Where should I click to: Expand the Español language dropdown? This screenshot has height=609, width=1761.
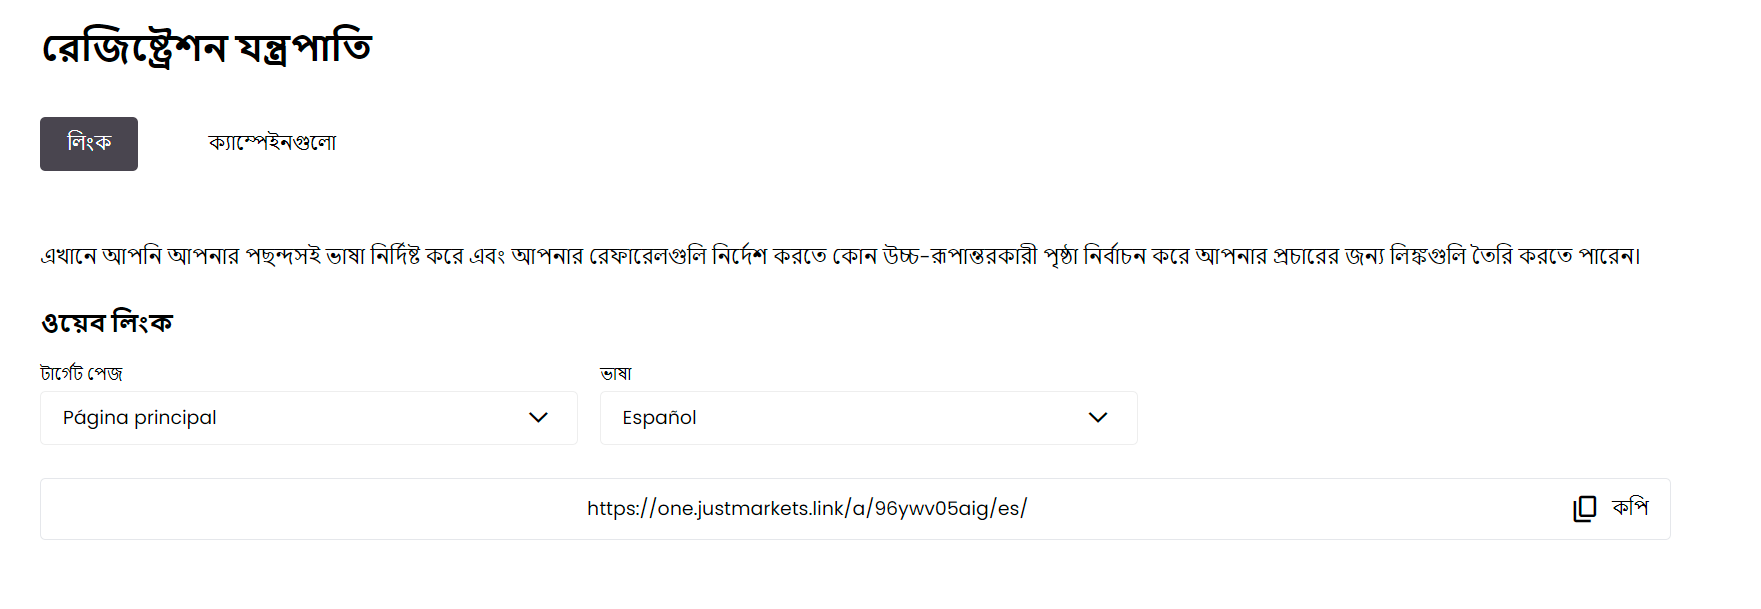(868, 418)
